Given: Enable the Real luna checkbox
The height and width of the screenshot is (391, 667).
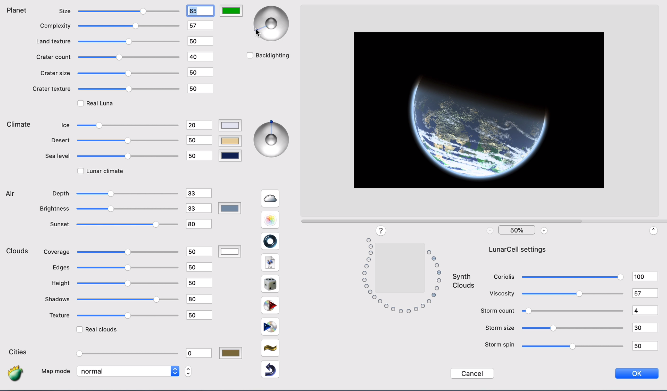Looking at the screenshot, I should (80, 103).
